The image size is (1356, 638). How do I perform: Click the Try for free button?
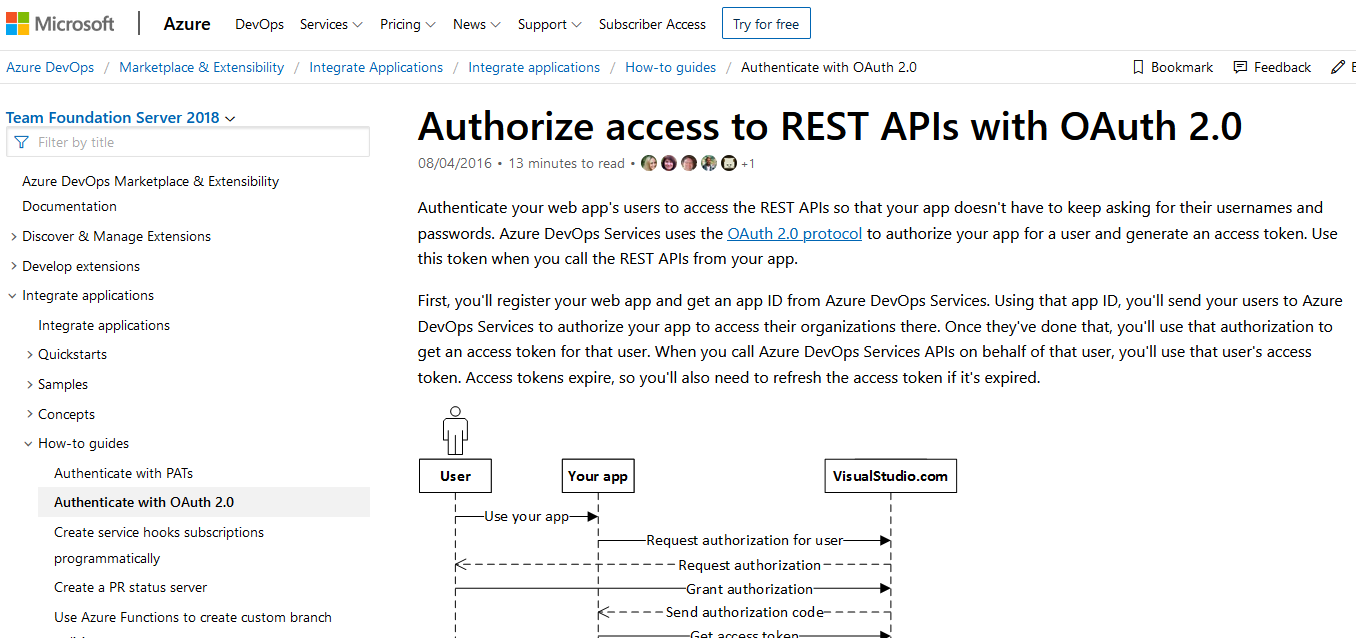pyautogui.click(x=766, y=24)
